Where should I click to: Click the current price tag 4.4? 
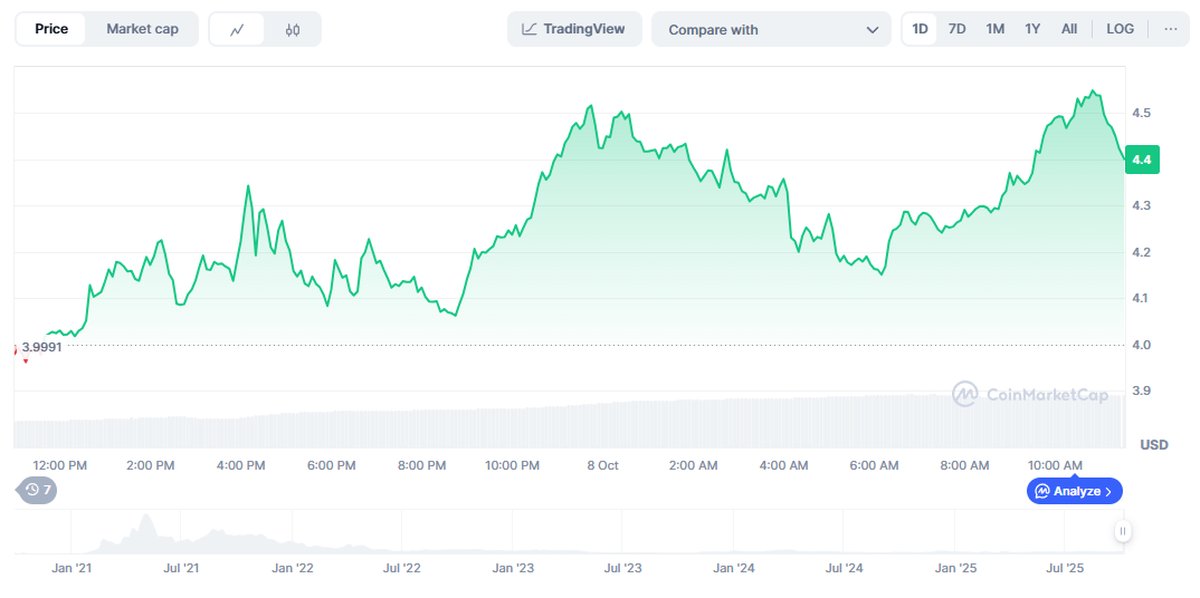point(1141,159)
